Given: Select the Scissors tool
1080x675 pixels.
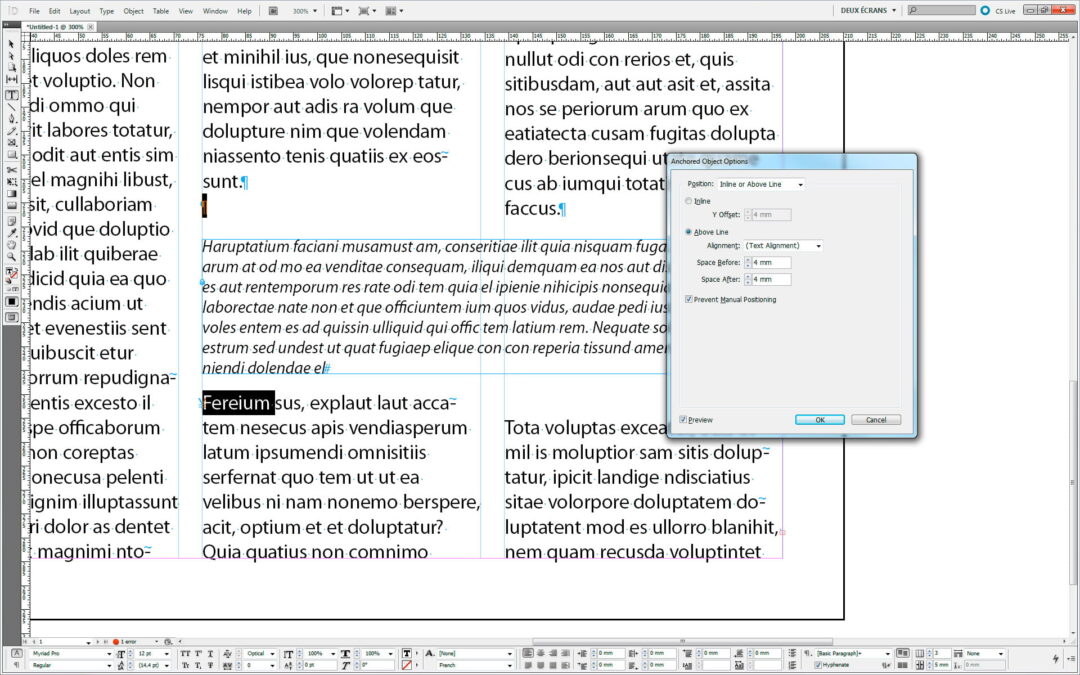Looking at the screenshot, I should pos(12,169).
